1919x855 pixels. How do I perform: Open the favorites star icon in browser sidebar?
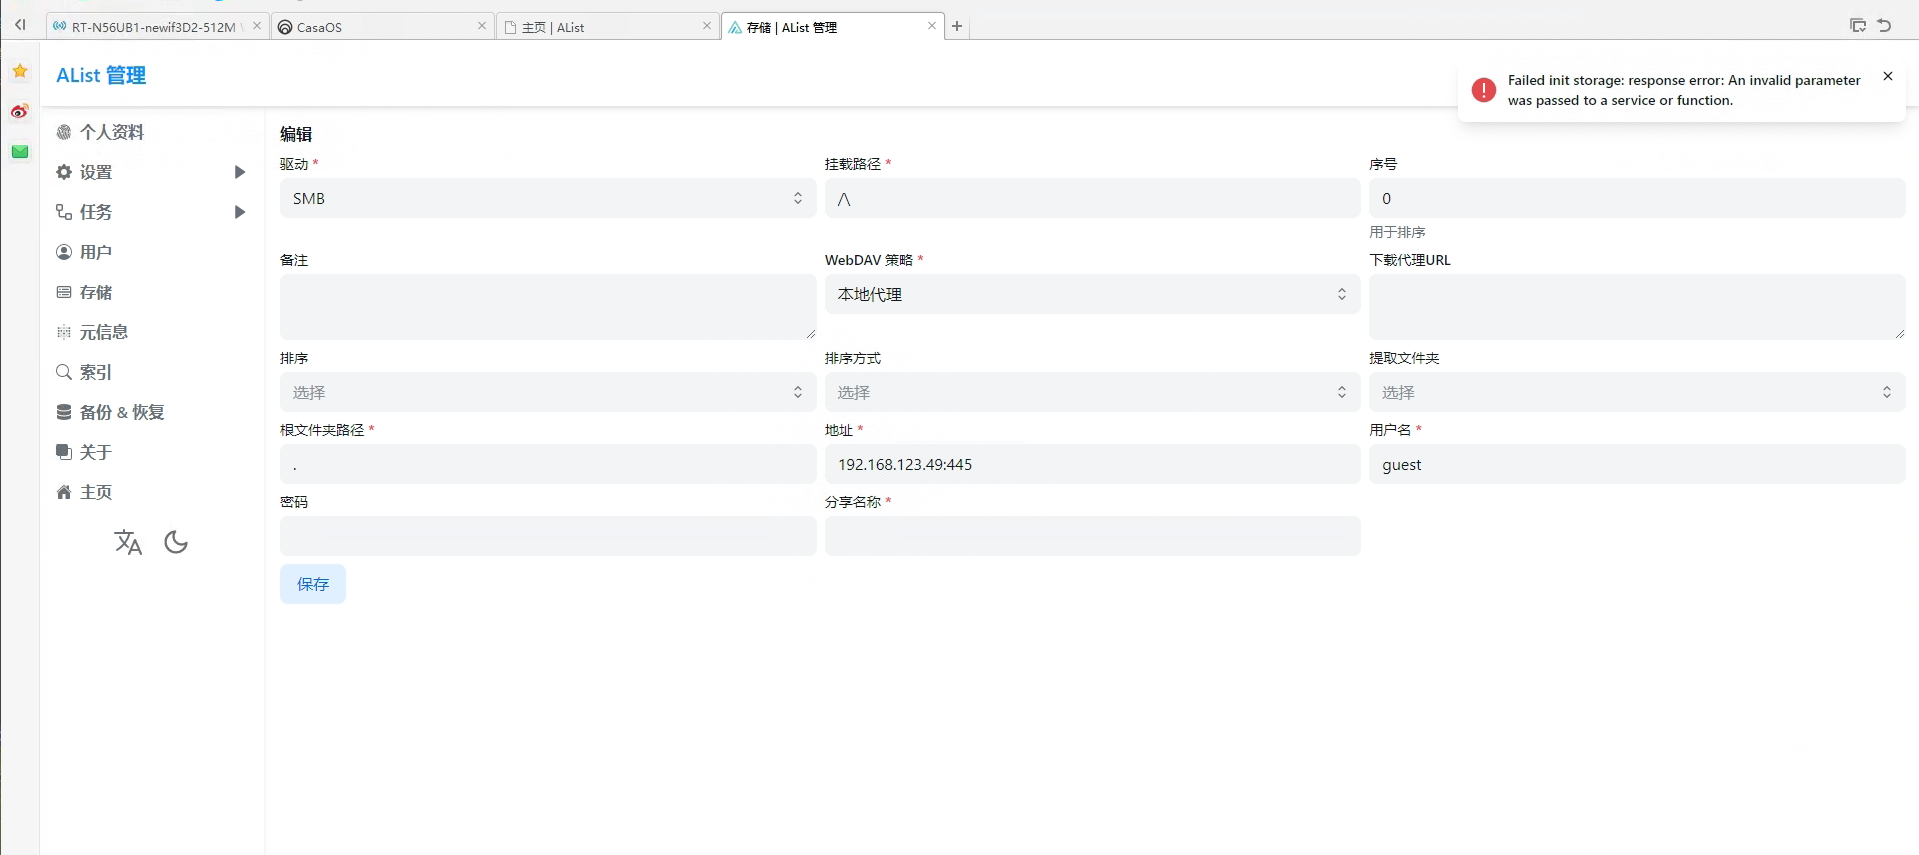point(20,71)
